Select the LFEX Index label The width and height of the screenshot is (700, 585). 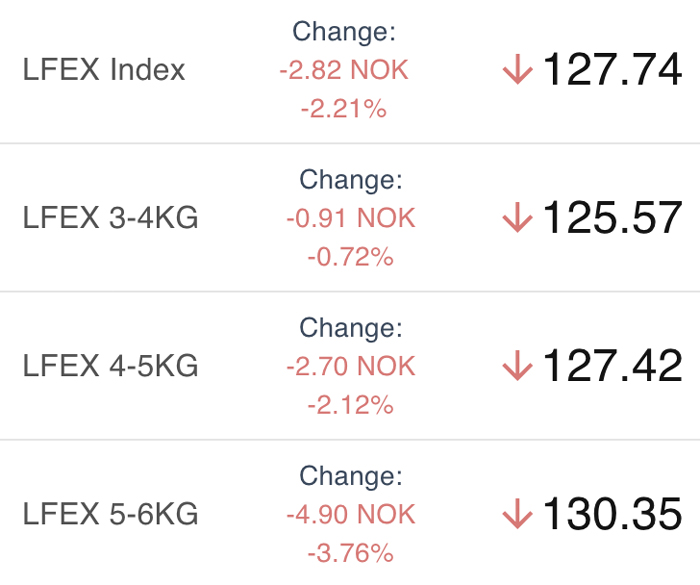click(x=104, y=70)
